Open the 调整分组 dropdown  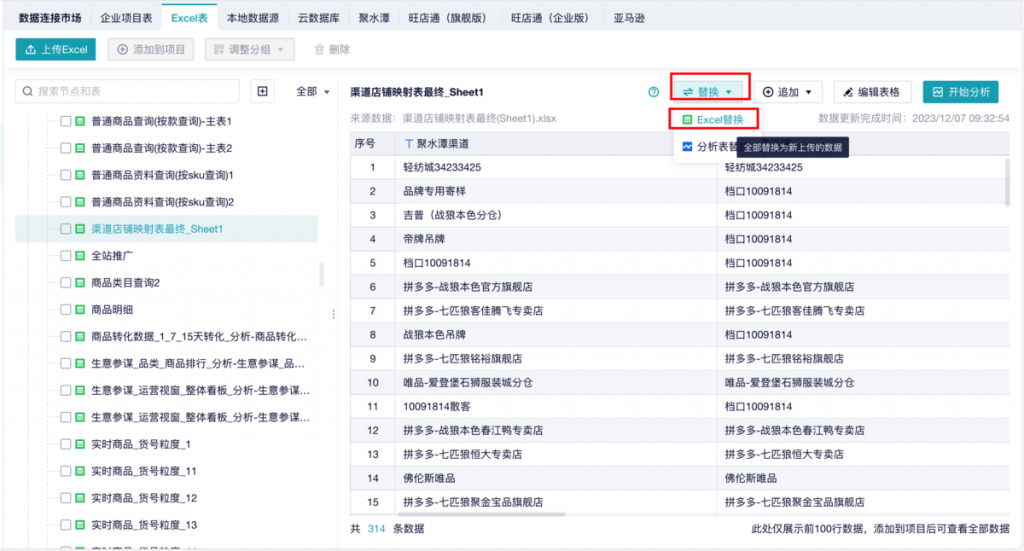pos(249,49)
